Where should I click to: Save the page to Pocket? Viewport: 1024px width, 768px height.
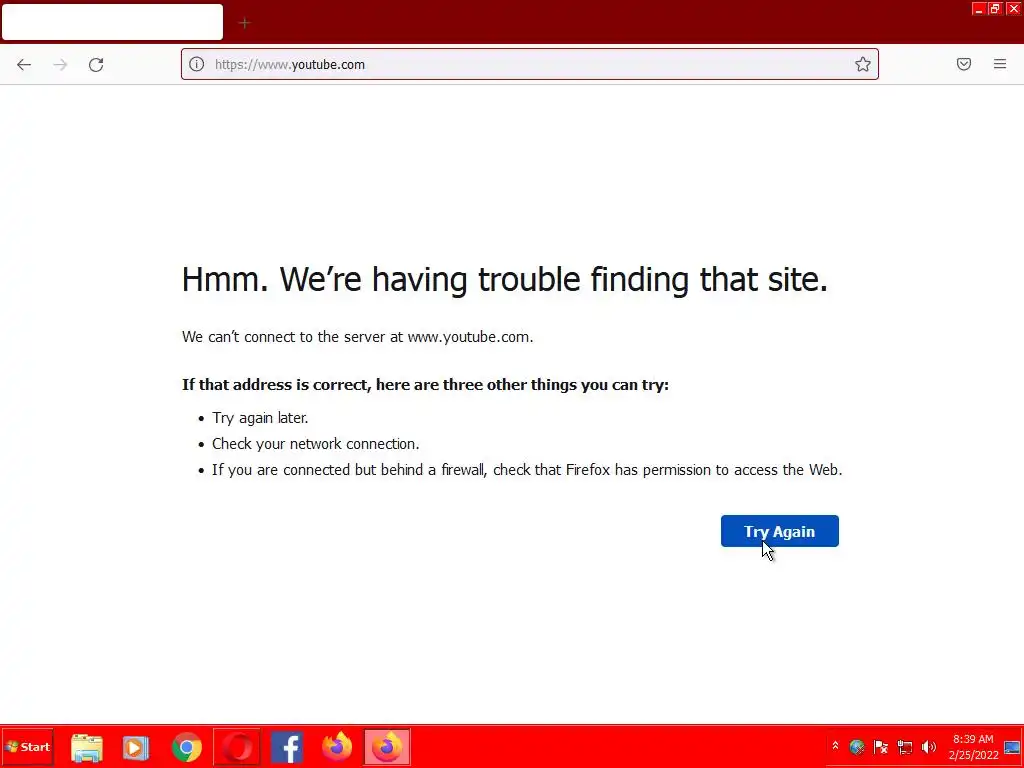click(964, 64)
